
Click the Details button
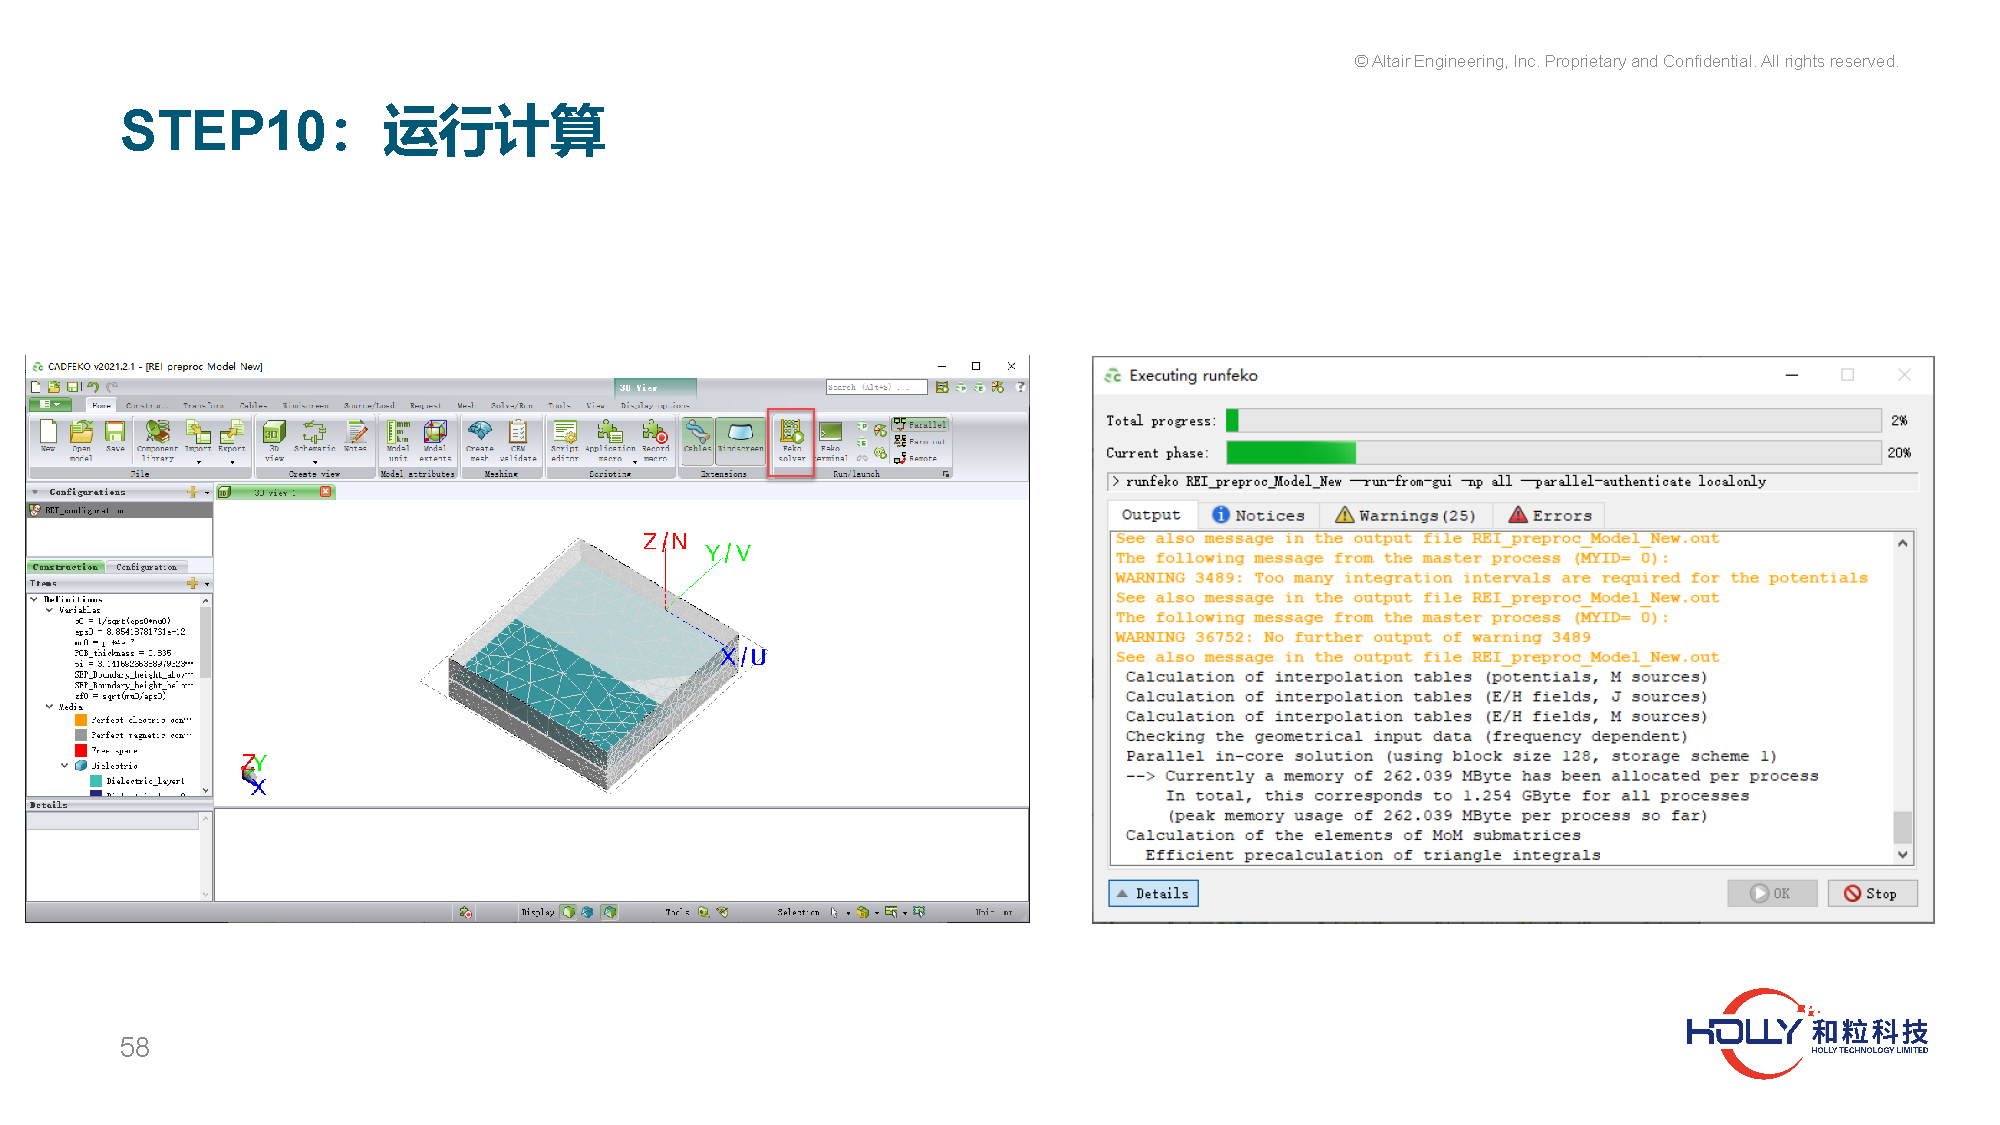coord(1152,893)
